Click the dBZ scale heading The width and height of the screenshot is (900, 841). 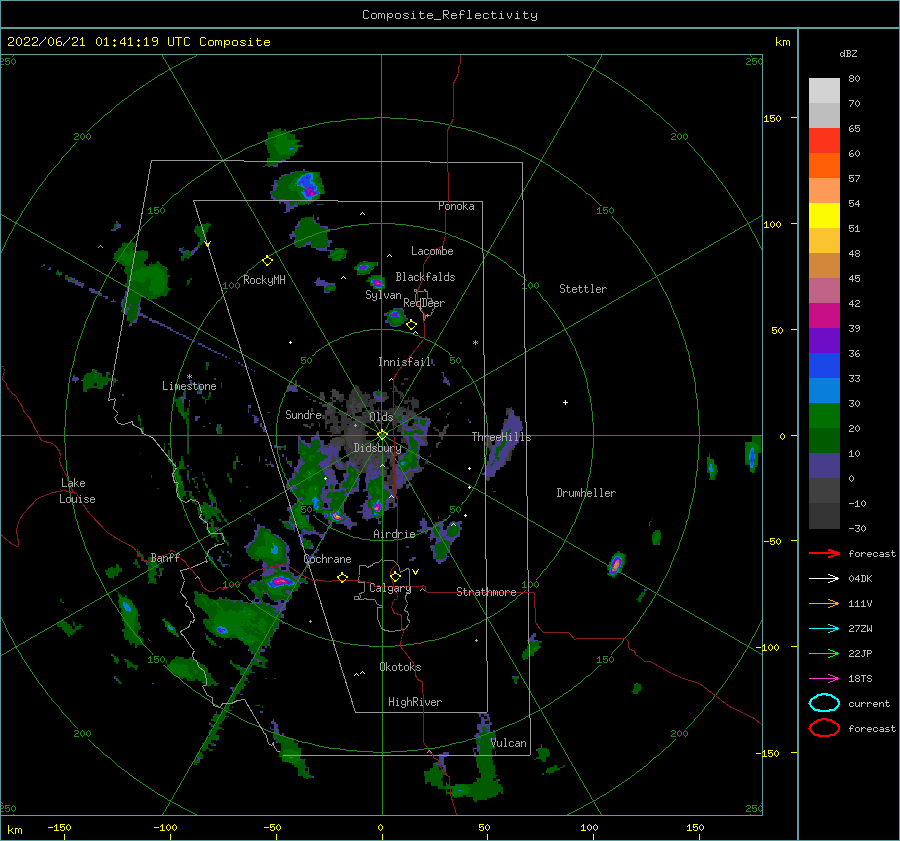848,53
